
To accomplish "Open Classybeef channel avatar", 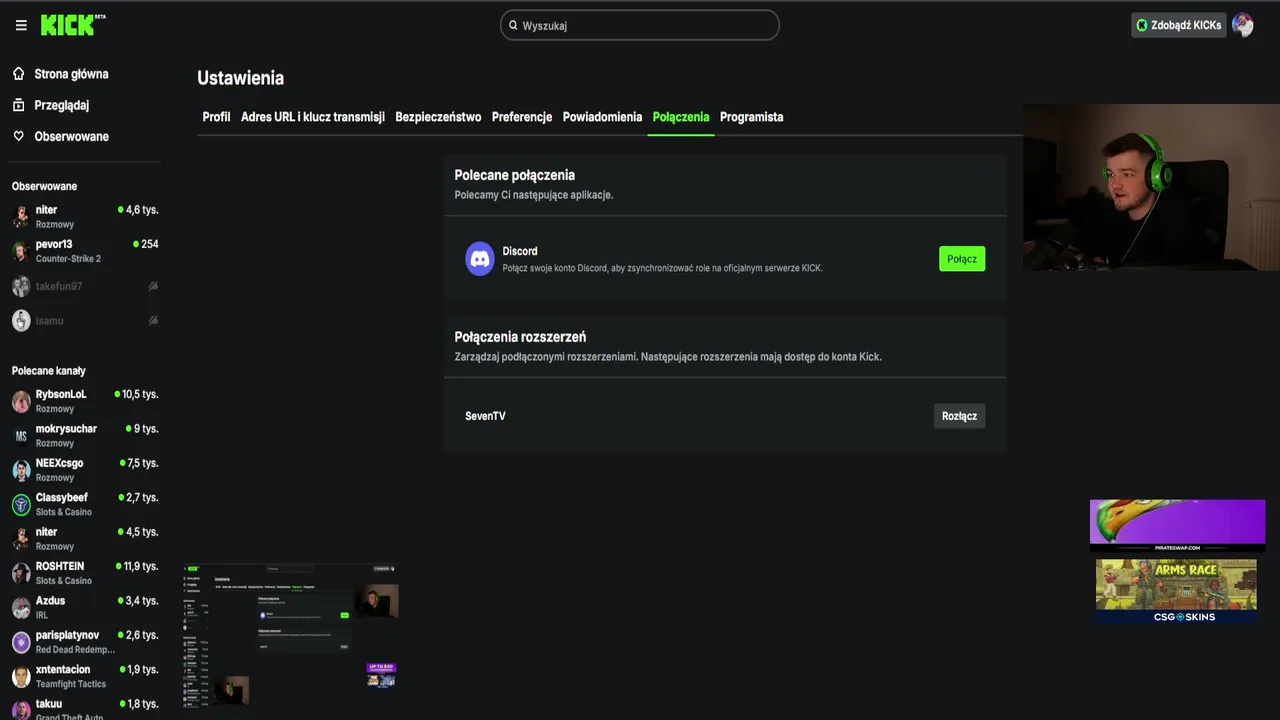I will pyautogui.click(x=21, y=504).
